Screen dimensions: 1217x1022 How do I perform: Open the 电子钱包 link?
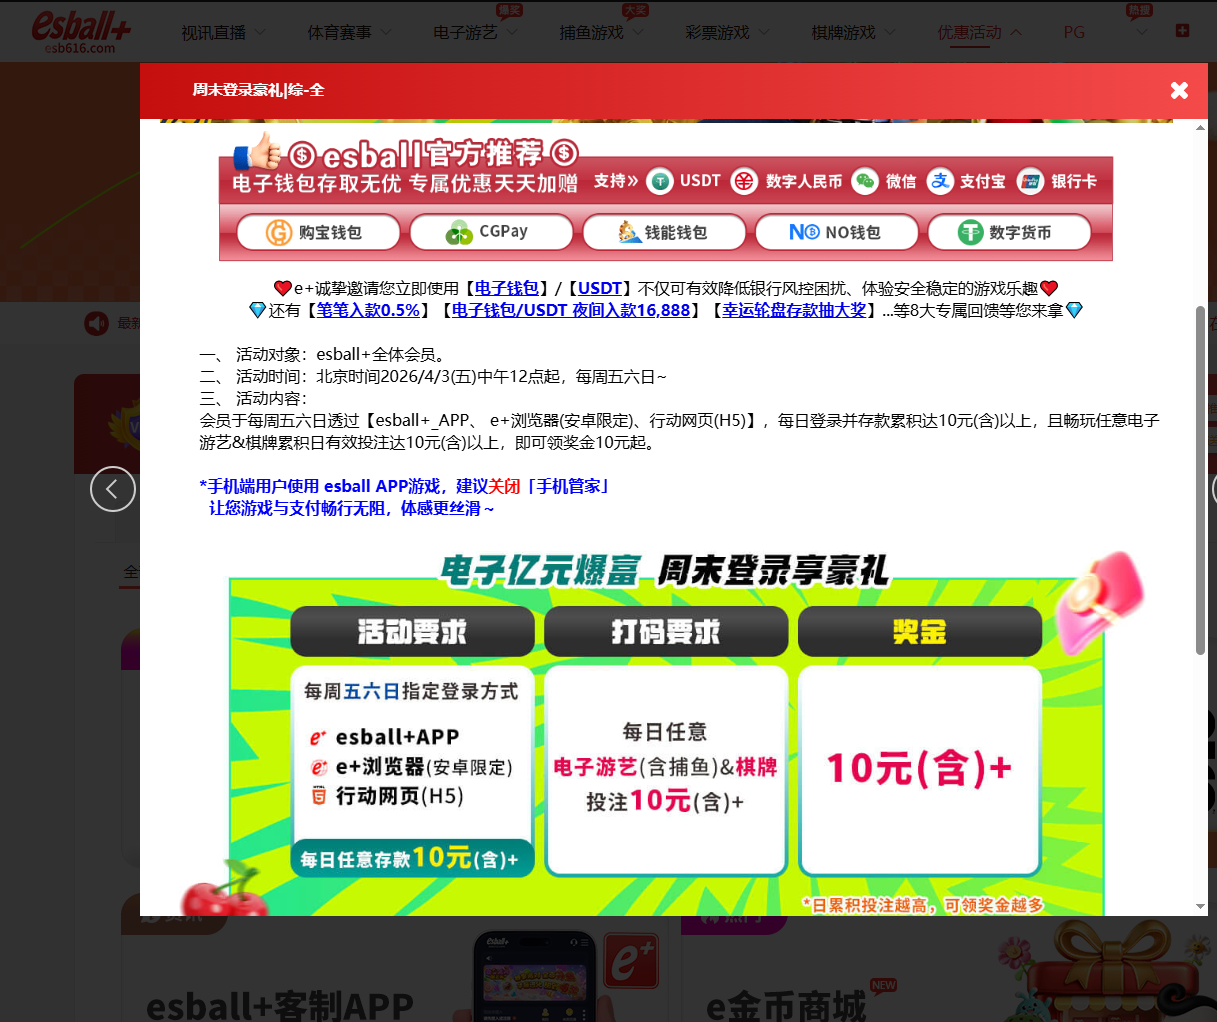507,288
